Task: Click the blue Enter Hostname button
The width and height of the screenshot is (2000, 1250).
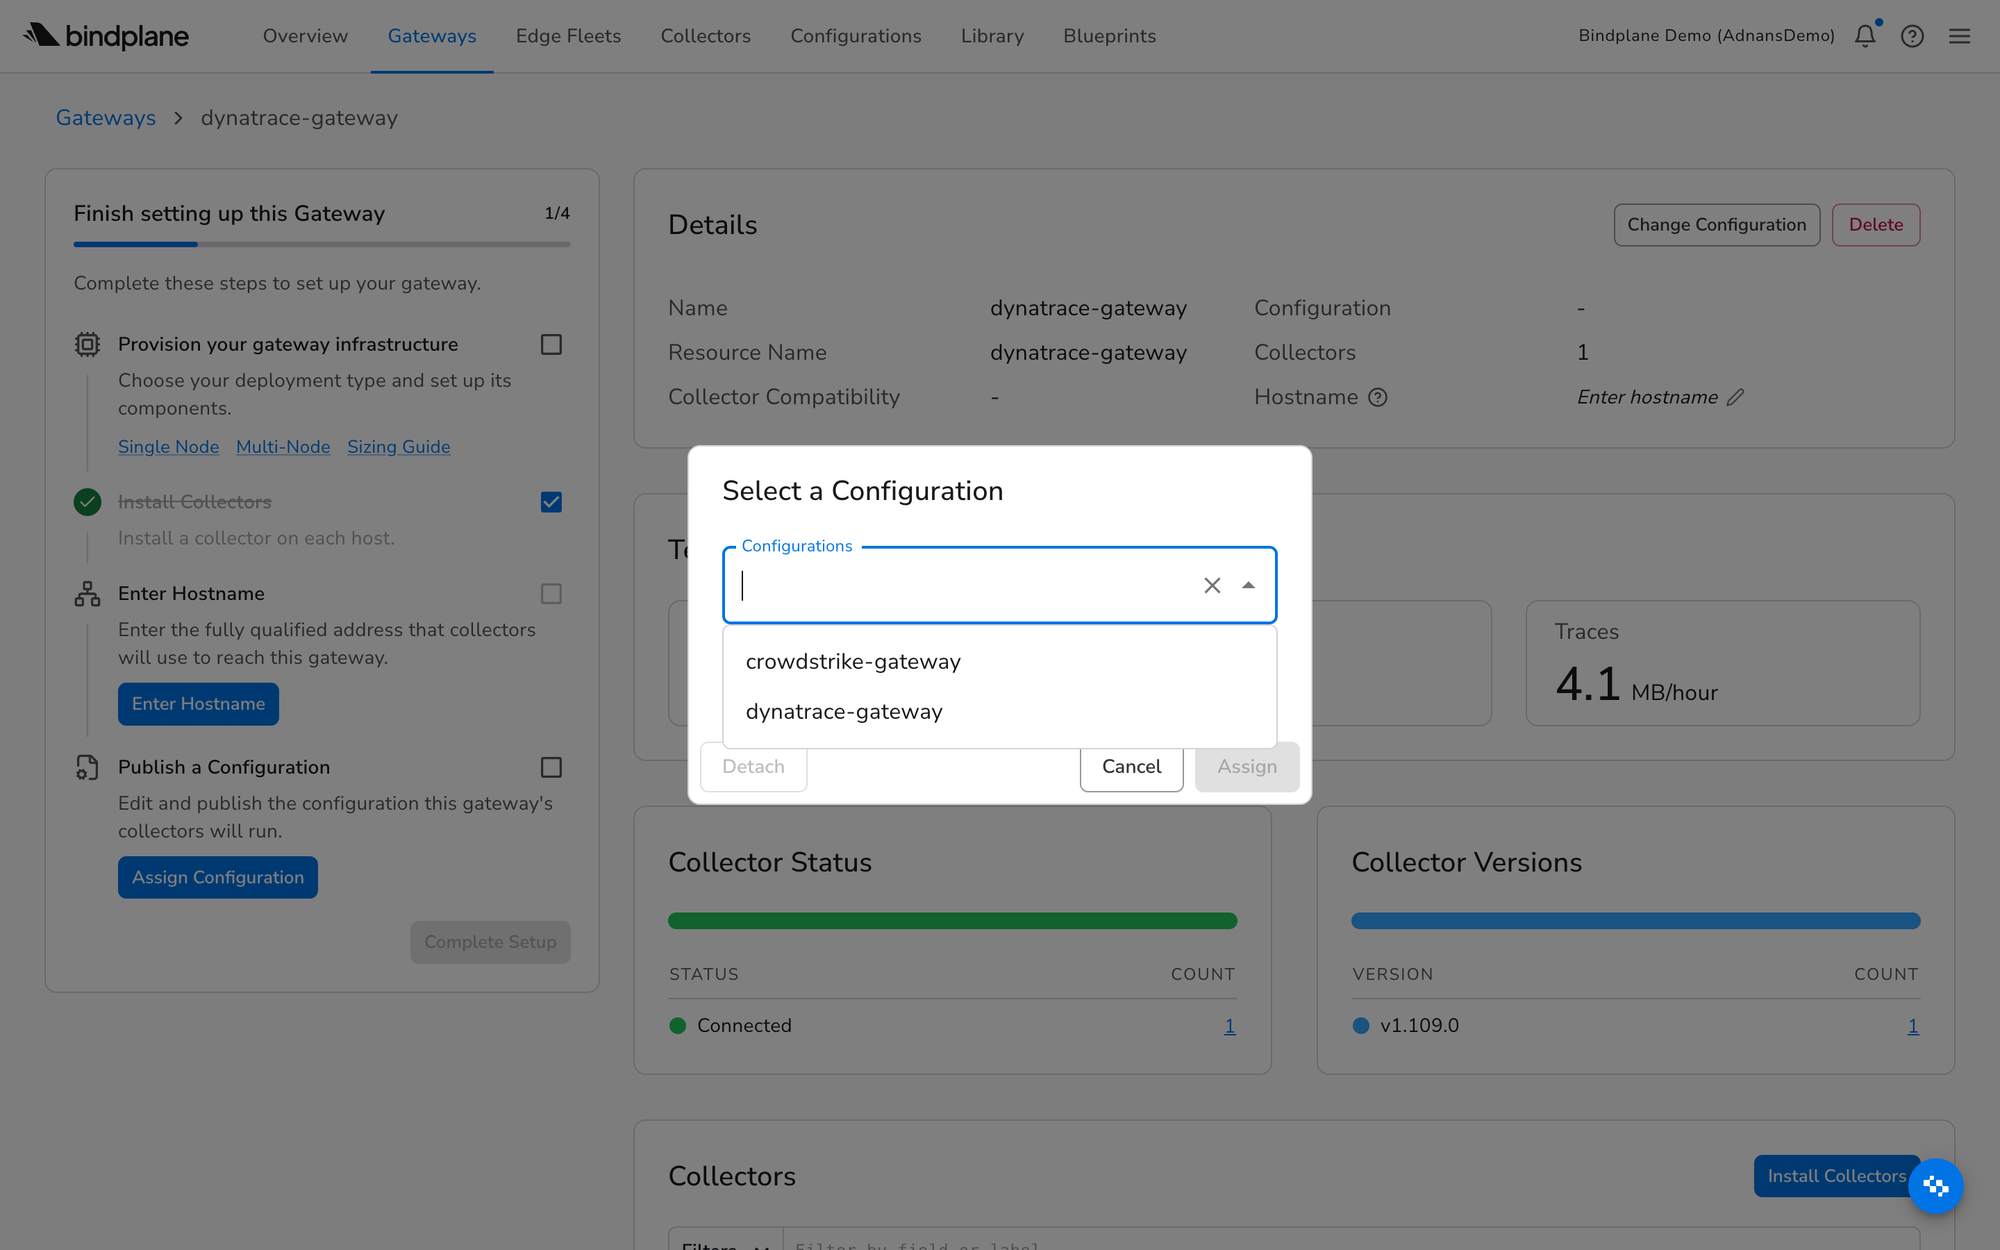Action: point(198,704)
